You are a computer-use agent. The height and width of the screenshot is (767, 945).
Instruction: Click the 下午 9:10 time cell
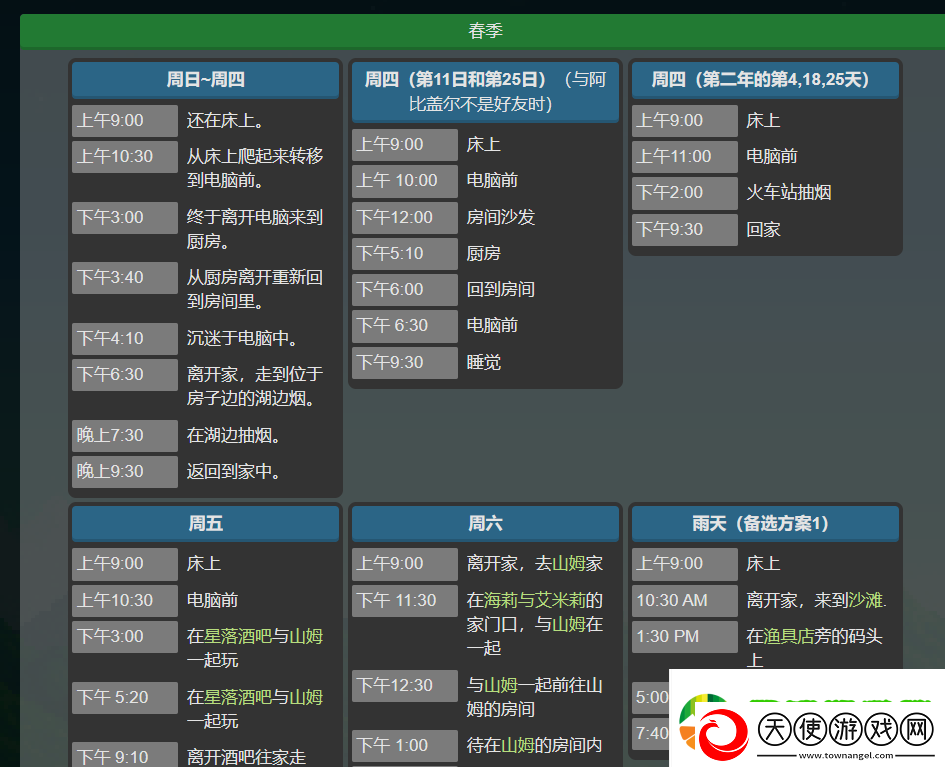125,754
